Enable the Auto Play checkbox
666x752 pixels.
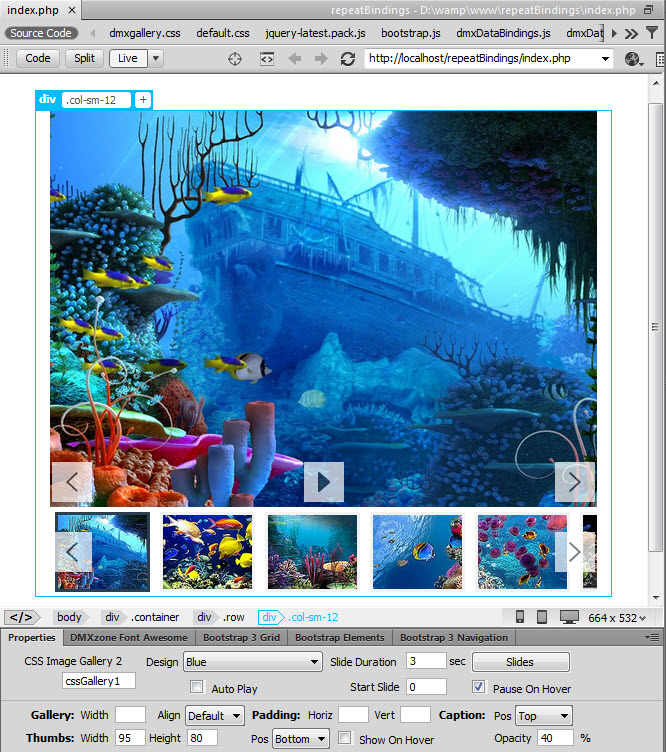point(196,687)
